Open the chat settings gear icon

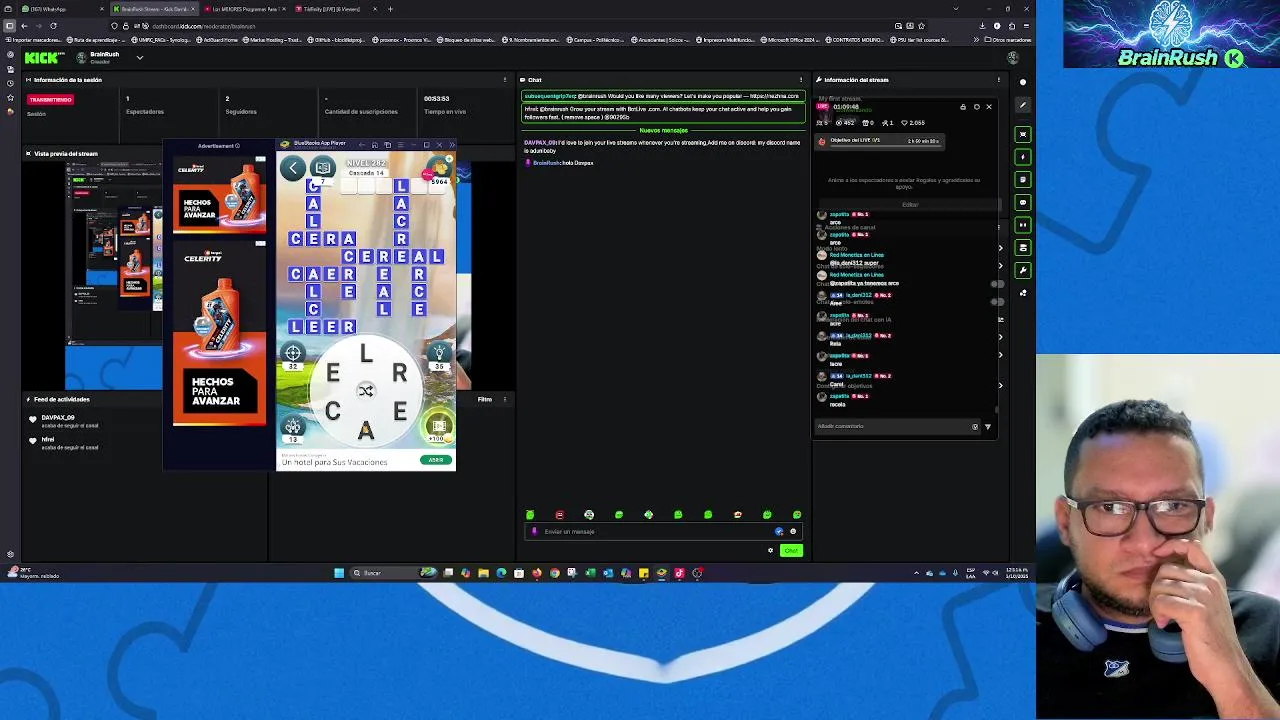coord(770,551)
